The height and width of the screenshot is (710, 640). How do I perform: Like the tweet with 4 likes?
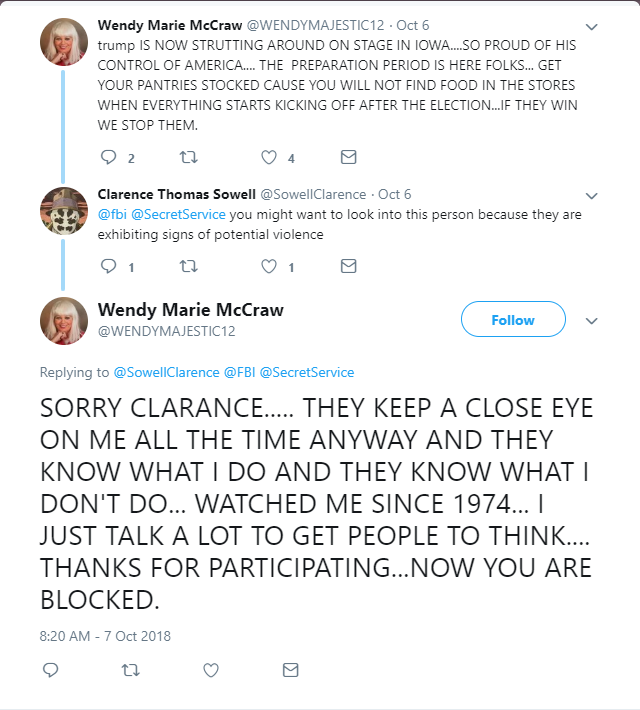click(x=269, y=157)
